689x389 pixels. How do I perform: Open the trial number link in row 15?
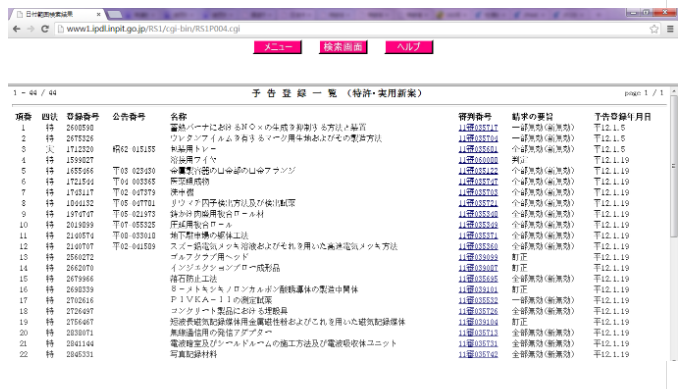point(478,279)
